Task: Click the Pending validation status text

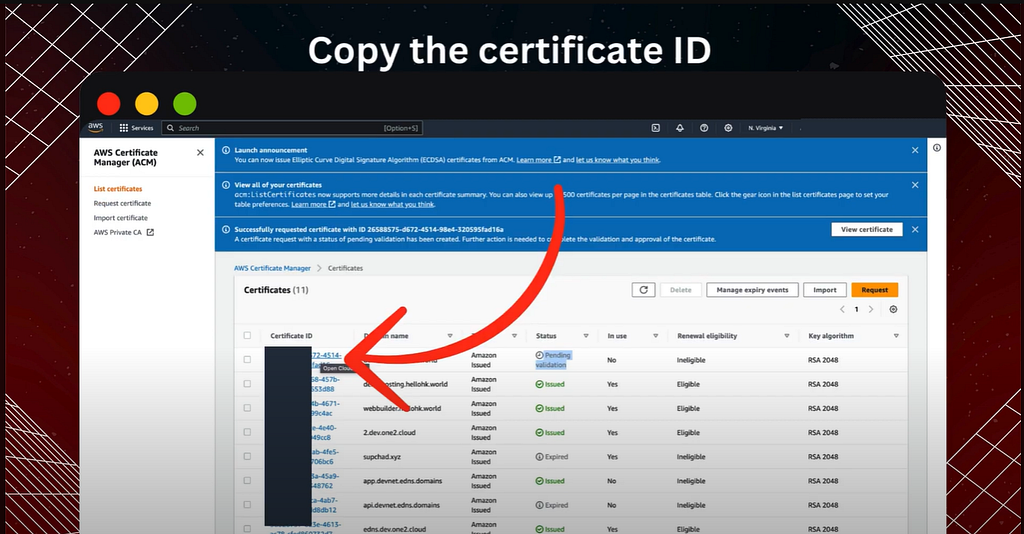Action: coord(553,360)
